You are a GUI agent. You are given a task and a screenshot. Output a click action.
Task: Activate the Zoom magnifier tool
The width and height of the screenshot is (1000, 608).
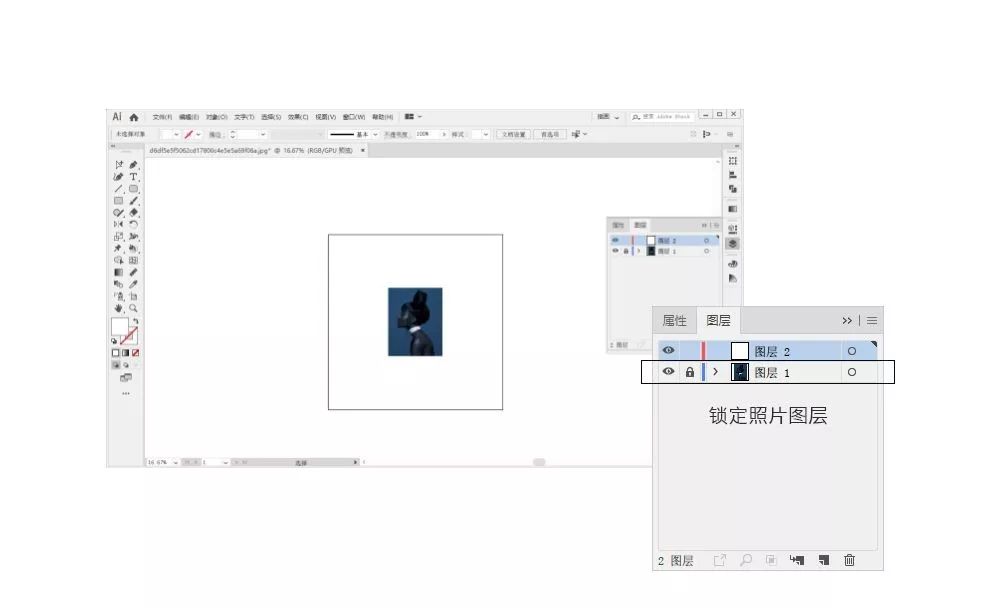pos(133,309)
